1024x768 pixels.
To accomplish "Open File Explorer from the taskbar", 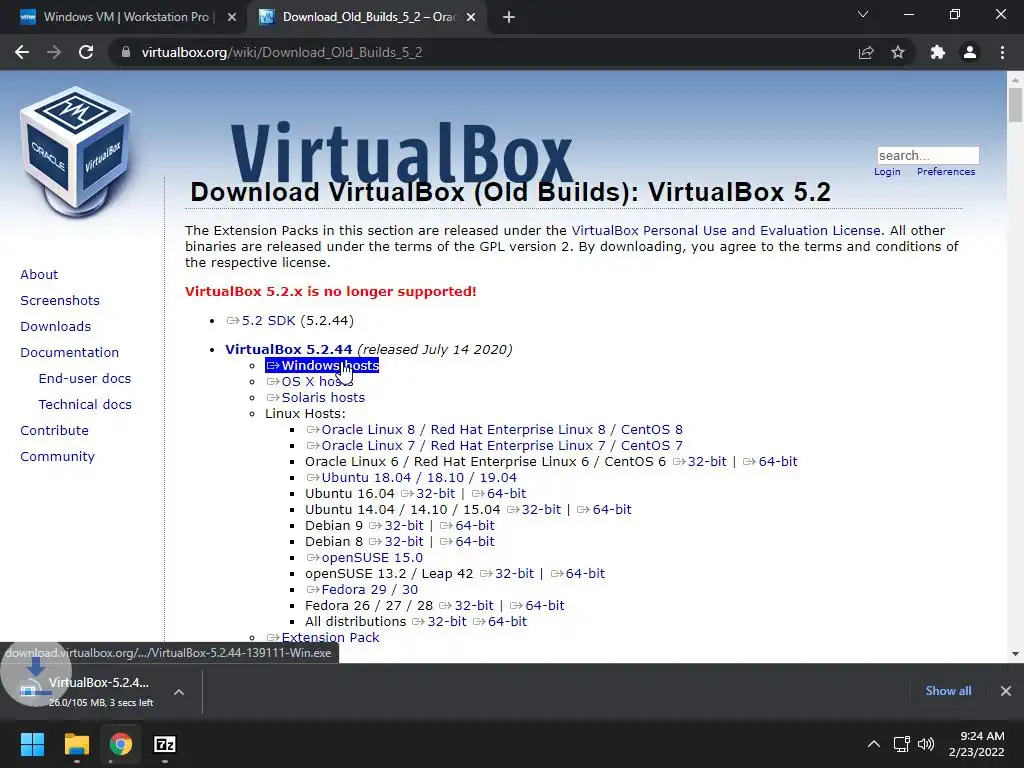I will [76, 744].
